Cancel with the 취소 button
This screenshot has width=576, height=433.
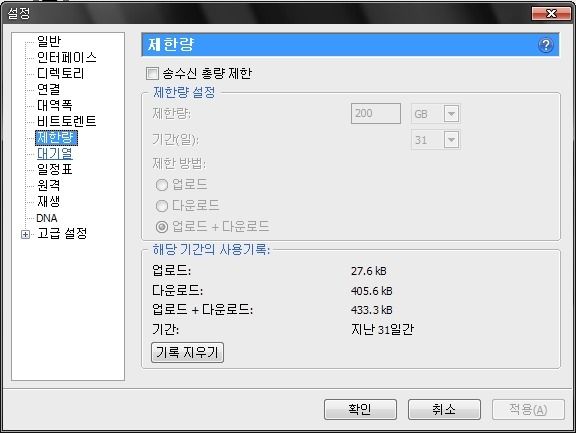(444, 409)
